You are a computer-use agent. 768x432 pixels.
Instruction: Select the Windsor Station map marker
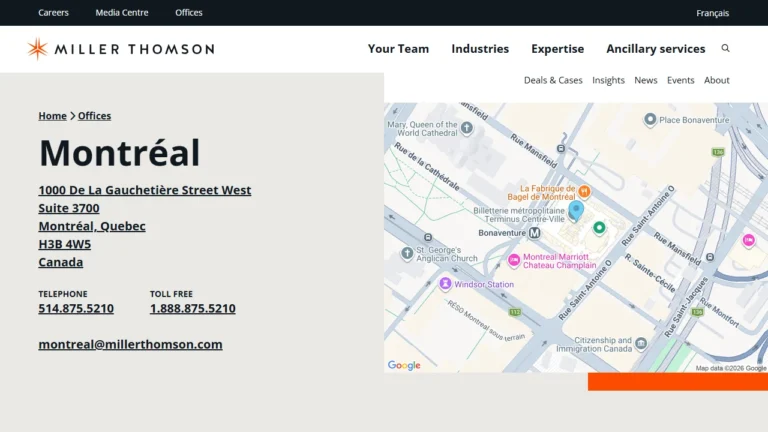(x=445, y=284)
